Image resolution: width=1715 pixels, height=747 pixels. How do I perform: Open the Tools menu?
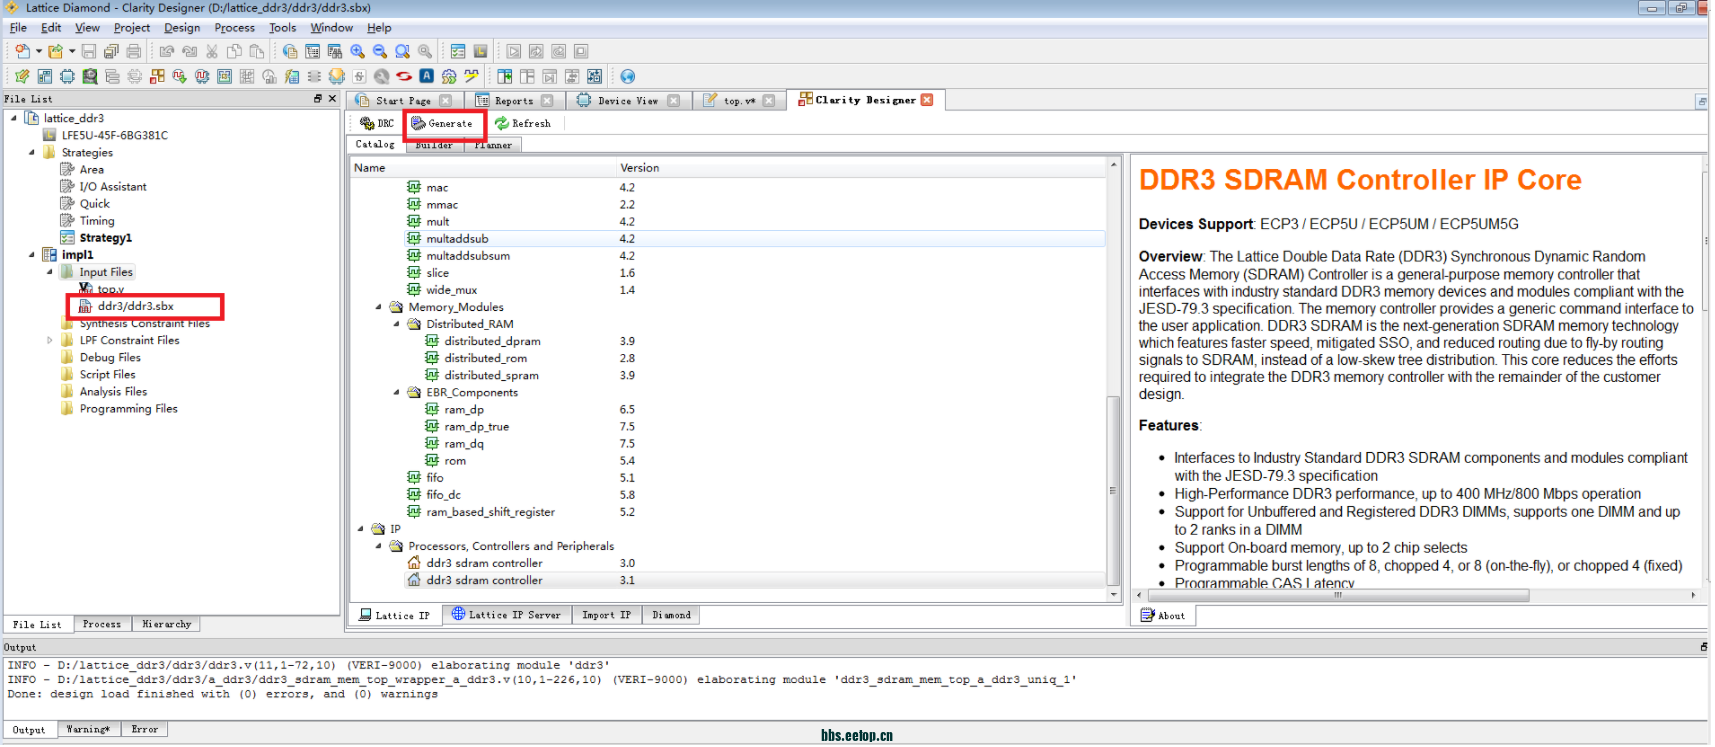tap(283, 28)
